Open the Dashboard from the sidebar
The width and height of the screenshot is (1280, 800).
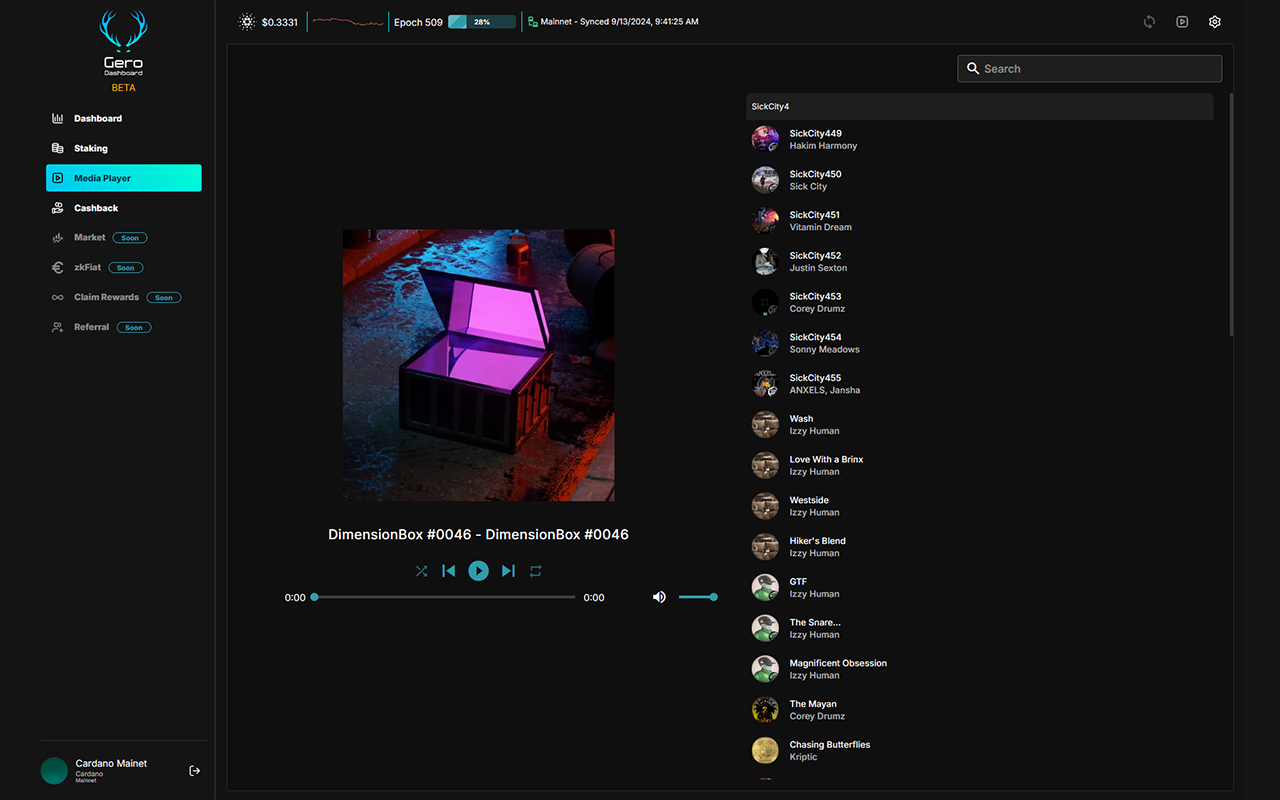(x=59, y=118)
